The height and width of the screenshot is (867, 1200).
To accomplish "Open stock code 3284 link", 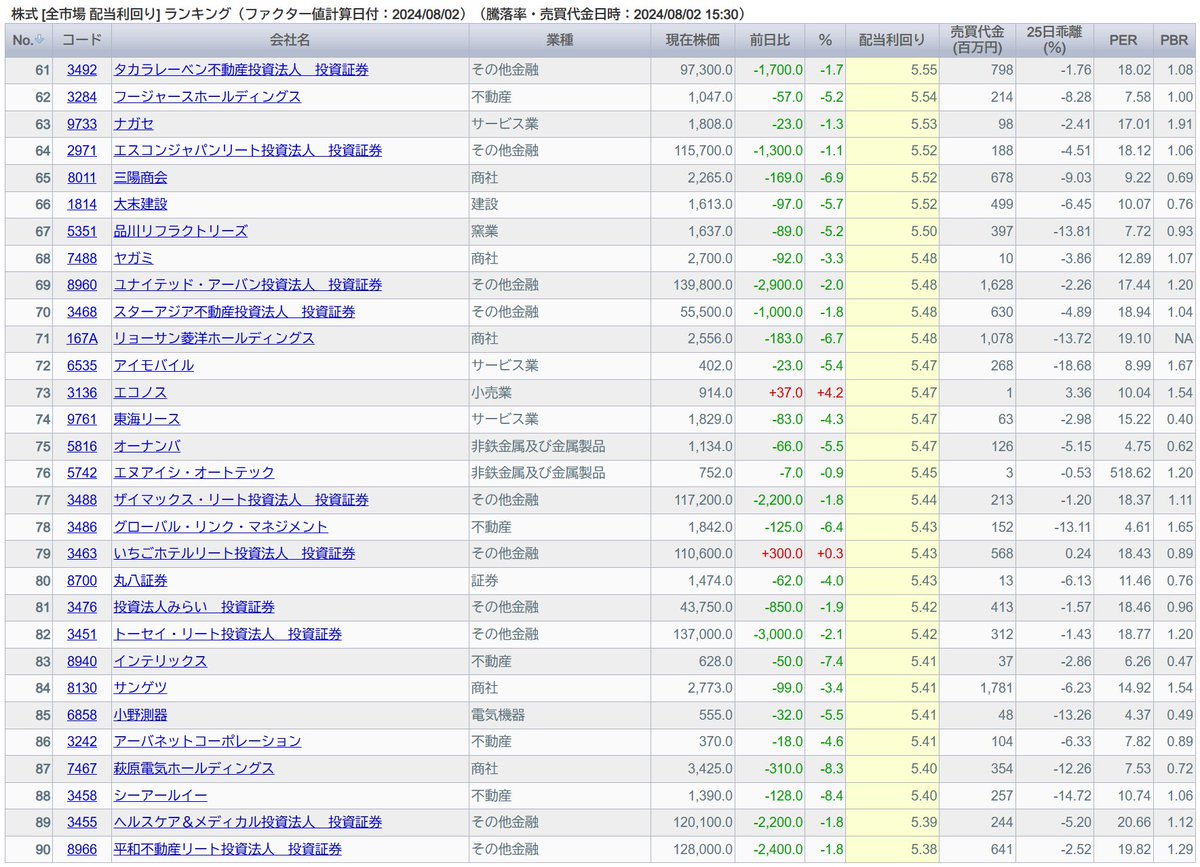I will coord(82,97).
